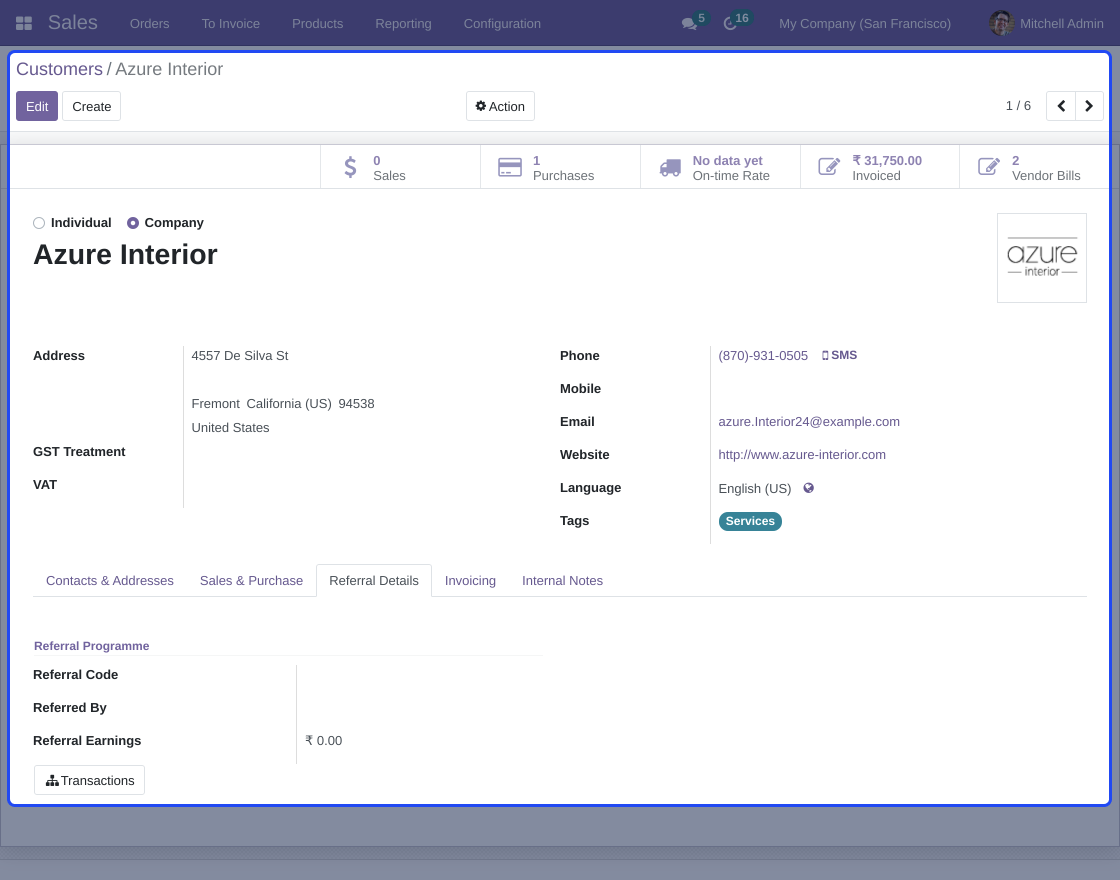Switch to the Invoicing tab

[470, 581]
